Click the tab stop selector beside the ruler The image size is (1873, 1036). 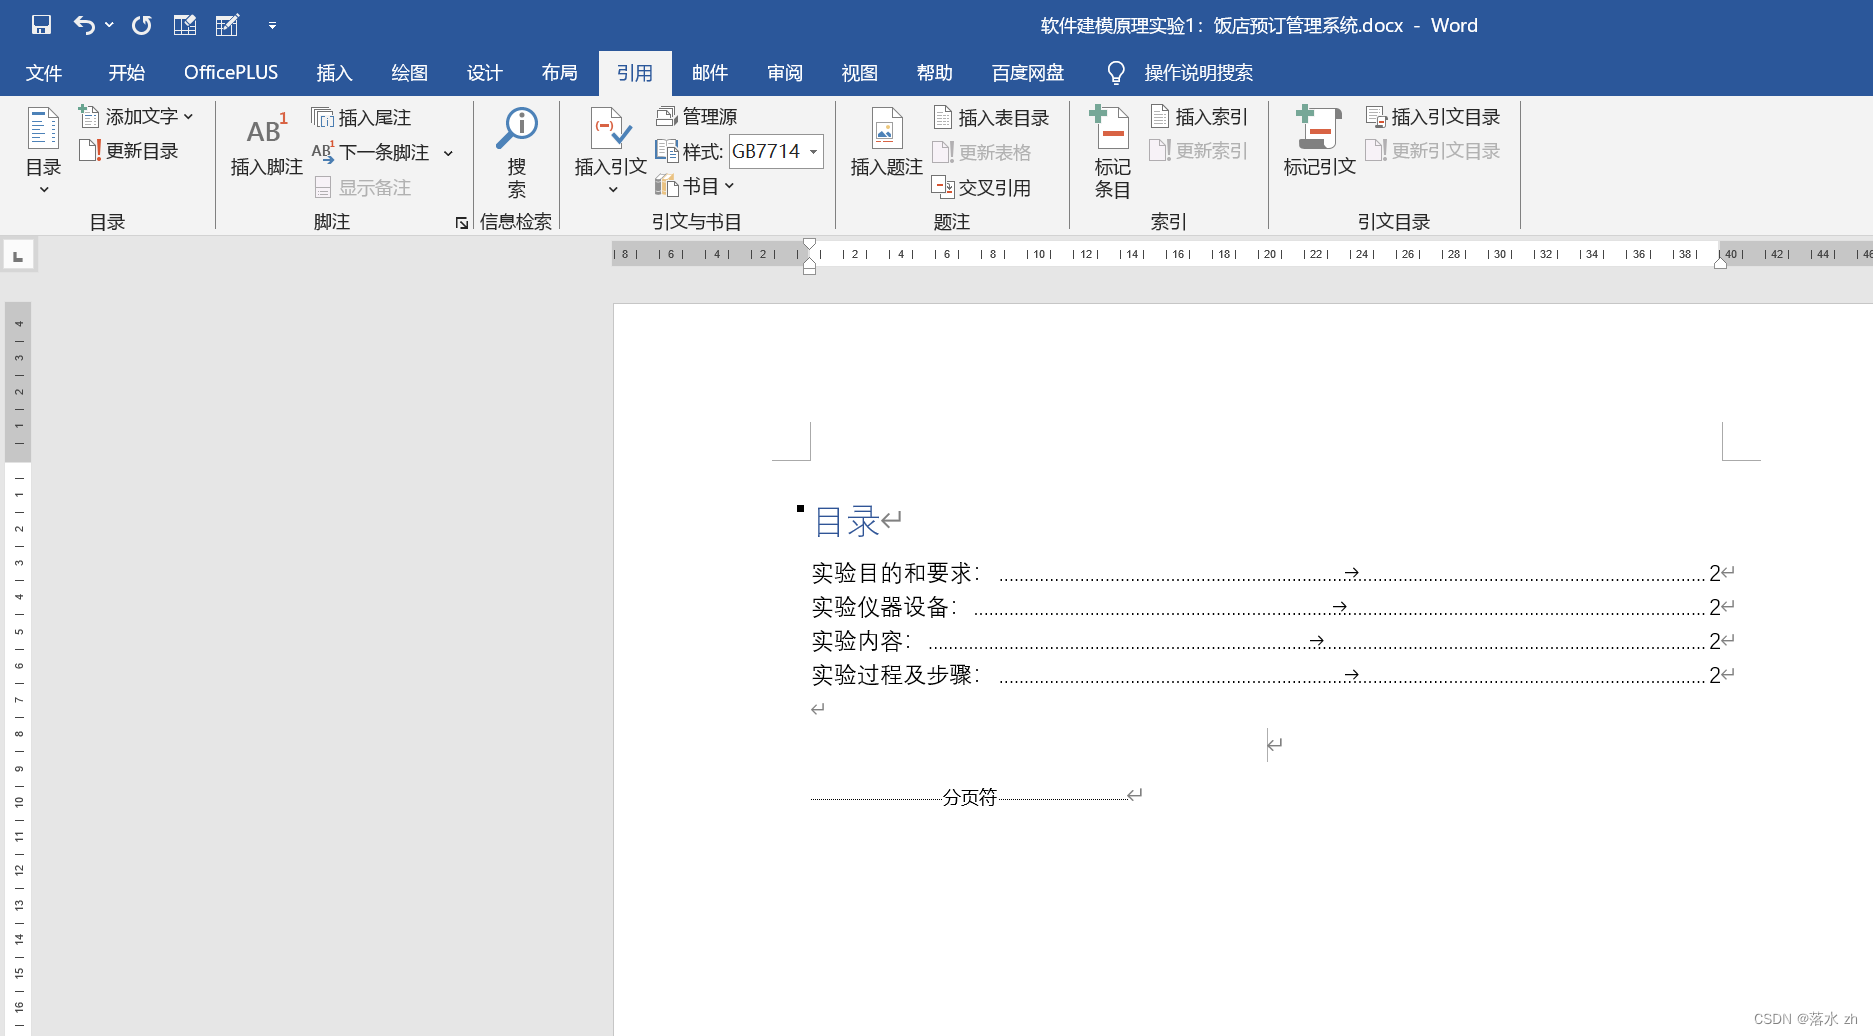pos(18,256)
